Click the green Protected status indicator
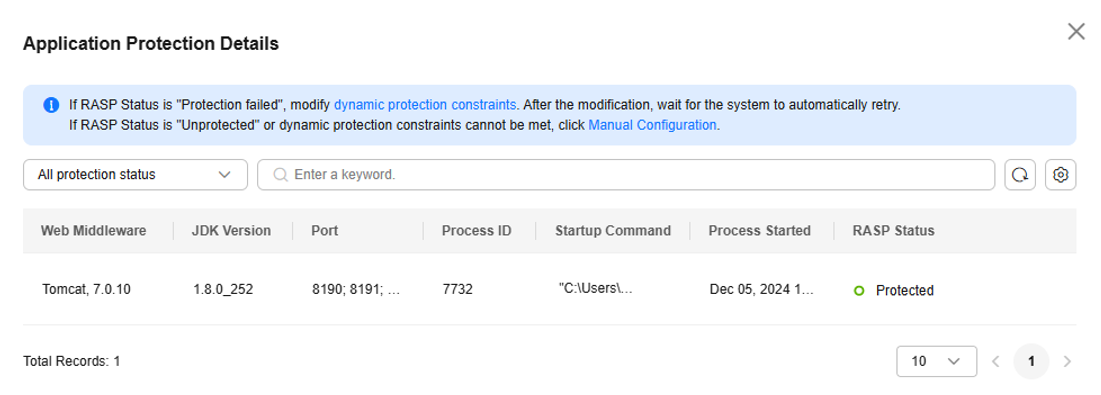Viewport: 1101px width, 395px height. pos(858,290)
